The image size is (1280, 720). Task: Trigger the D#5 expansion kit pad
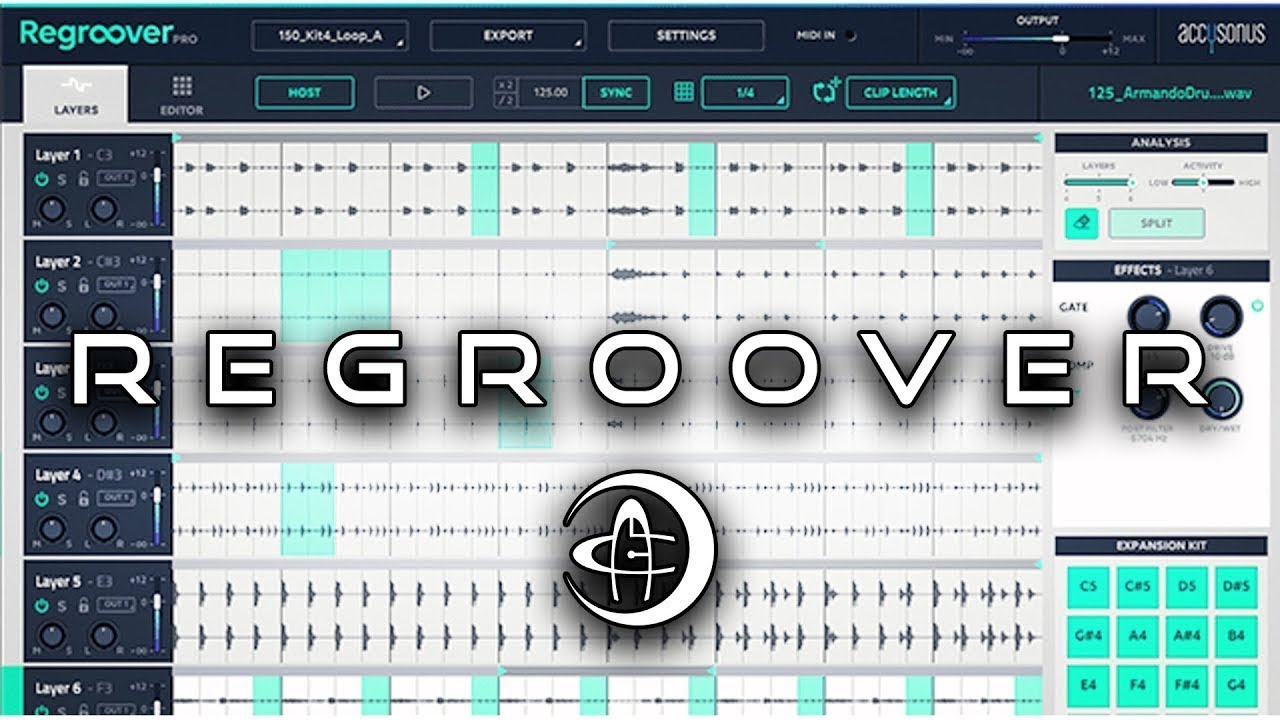click(x=1237, y=587)
